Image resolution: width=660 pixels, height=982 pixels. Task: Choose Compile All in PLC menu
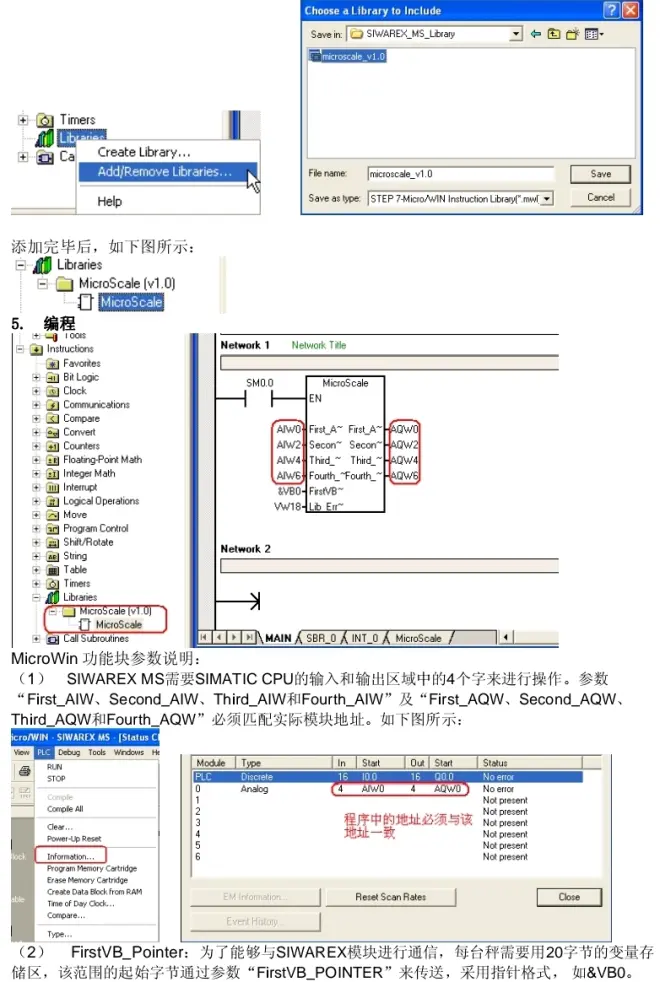tap(65, 809)
